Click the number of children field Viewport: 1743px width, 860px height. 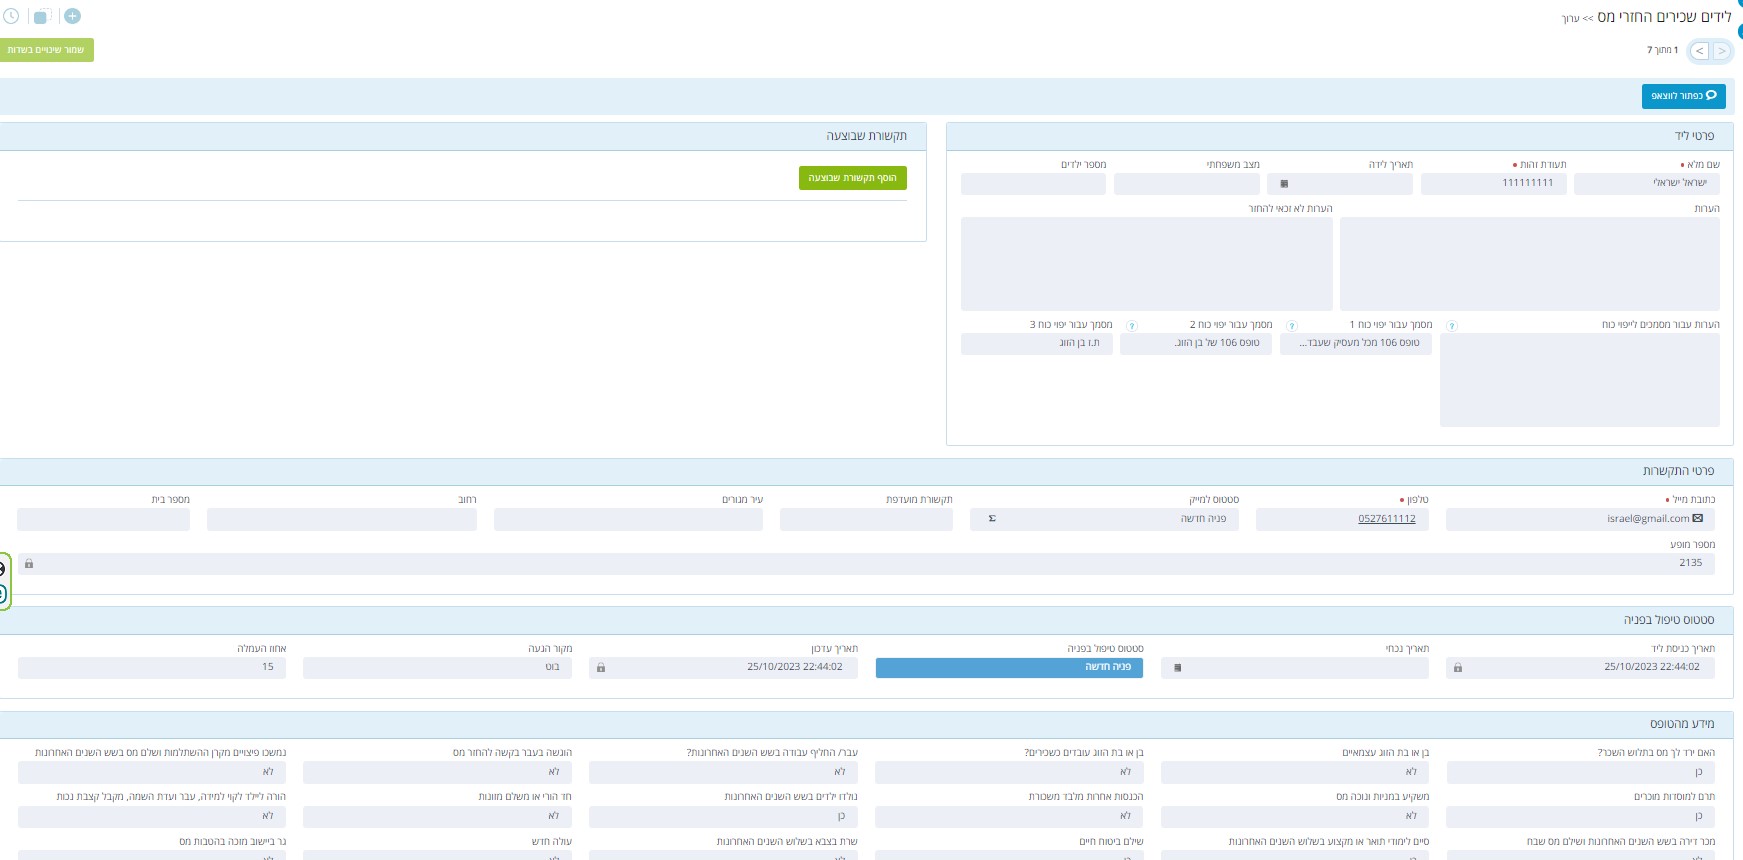pos(1033,184)
